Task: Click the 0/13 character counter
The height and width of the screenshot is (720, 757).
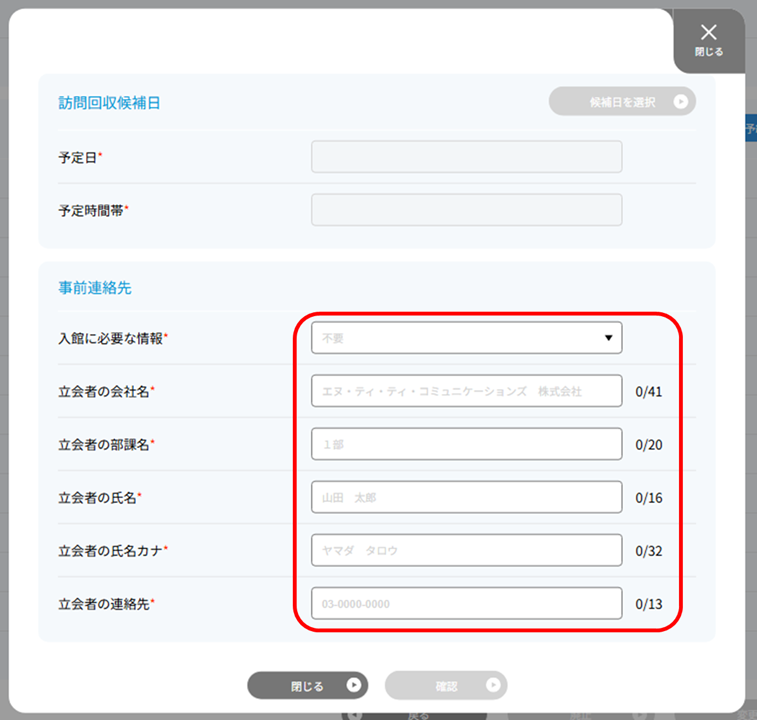Action: point(648,604)
